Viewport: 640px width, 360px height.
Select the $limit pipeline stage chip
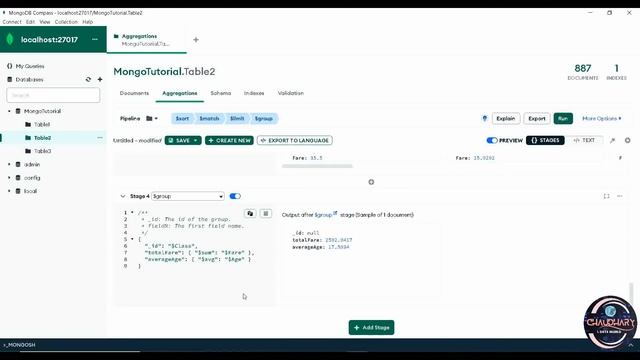[237, 118]
